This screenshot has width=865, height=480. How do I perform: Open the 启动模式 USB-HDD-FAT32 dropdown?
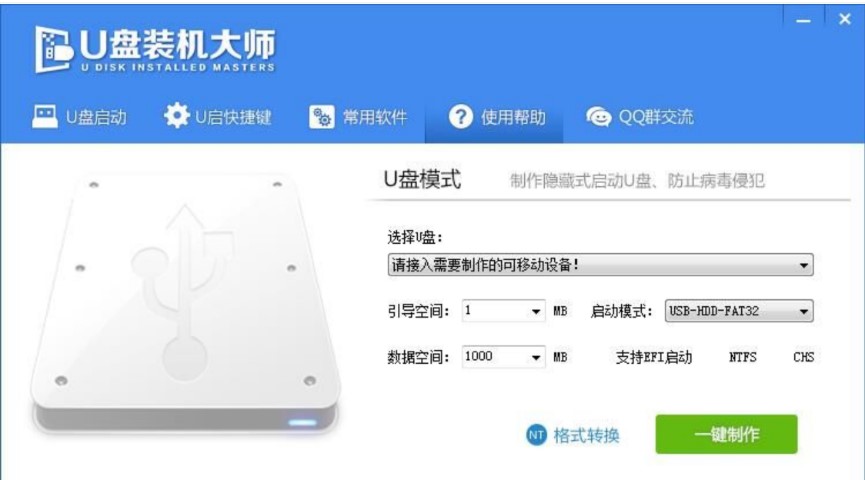(x=739, y=311)
